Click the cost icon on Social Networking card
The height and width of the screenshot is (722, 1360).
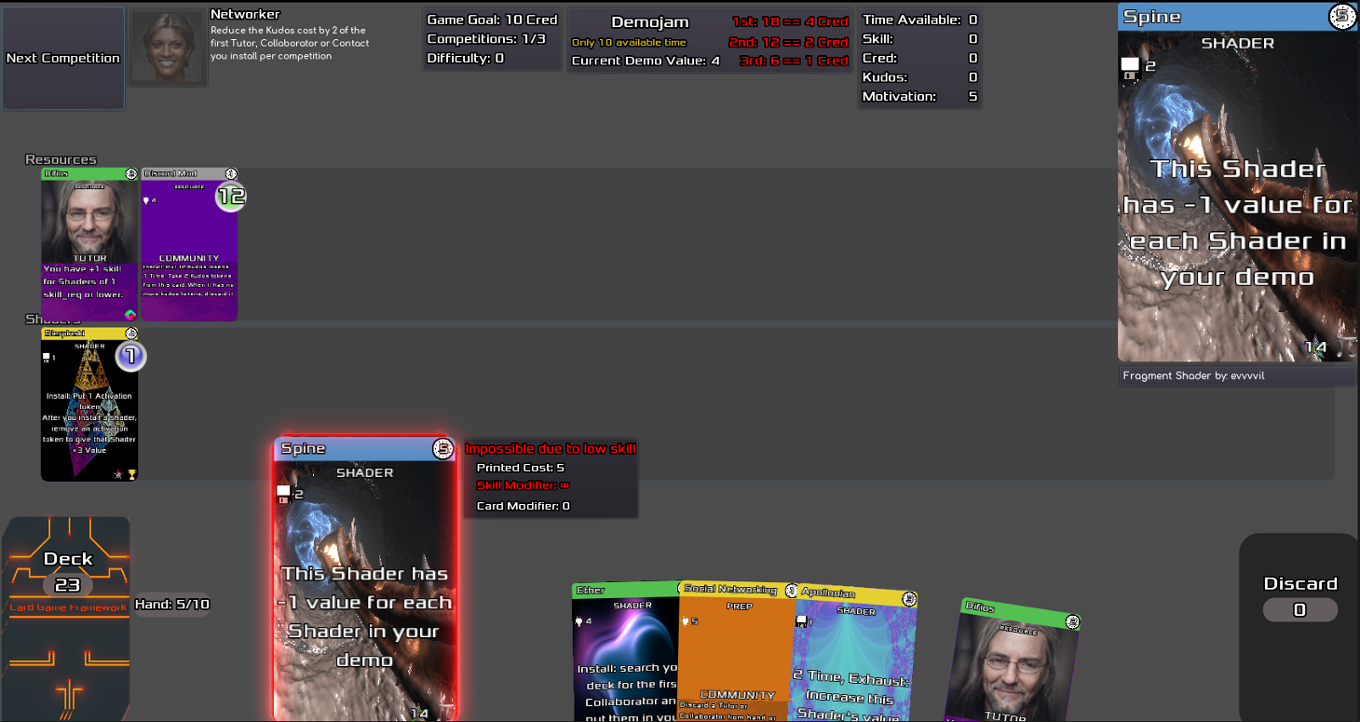(791, 591)
